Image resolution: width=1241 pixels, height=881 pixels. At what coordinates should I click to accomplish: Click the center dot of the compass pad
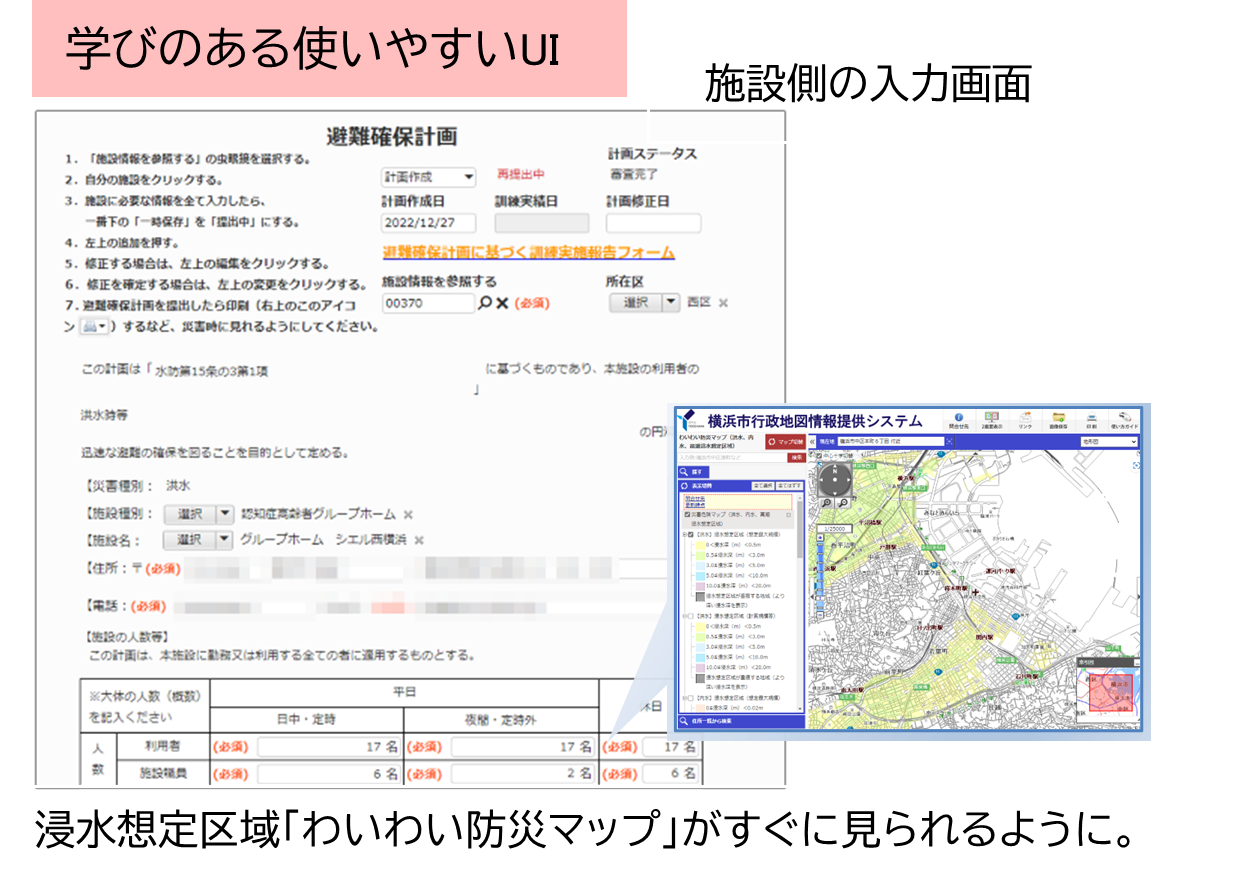click(835, 480)
